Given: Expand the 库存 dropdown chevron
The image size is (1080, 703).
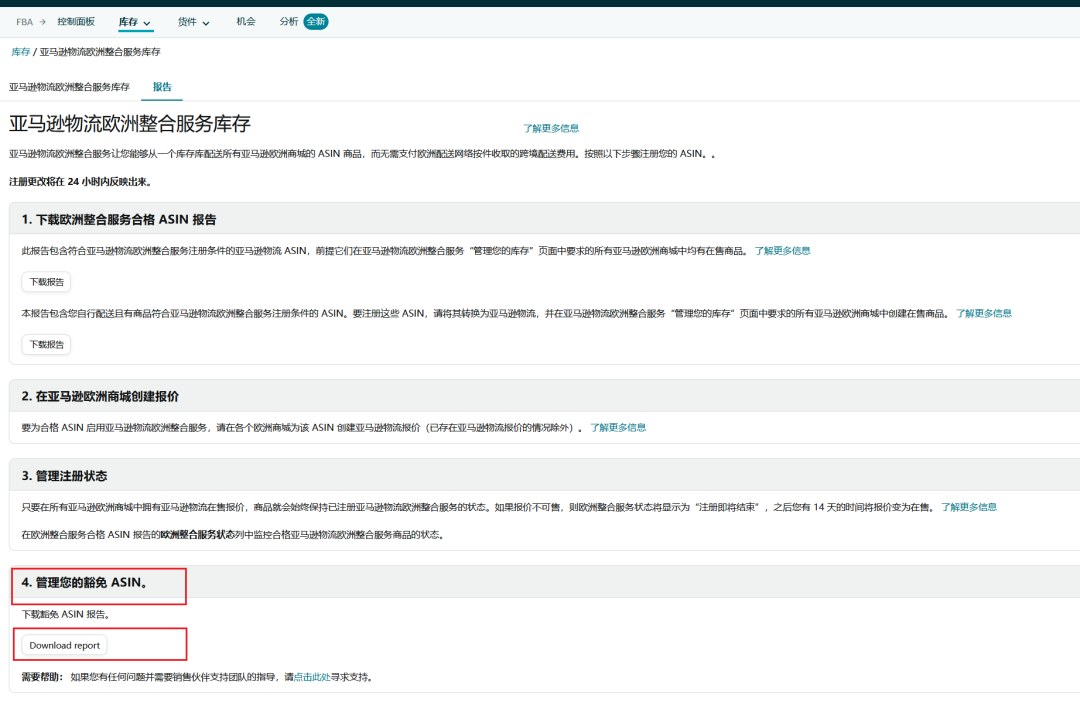Looking at the screenshot, I should (147, 23).
